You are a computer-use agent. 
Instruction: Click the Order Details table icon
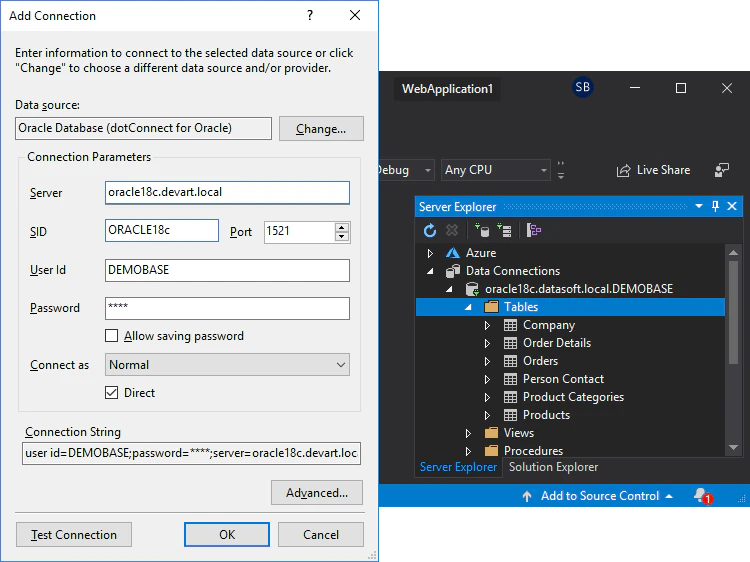click(510, 343)
